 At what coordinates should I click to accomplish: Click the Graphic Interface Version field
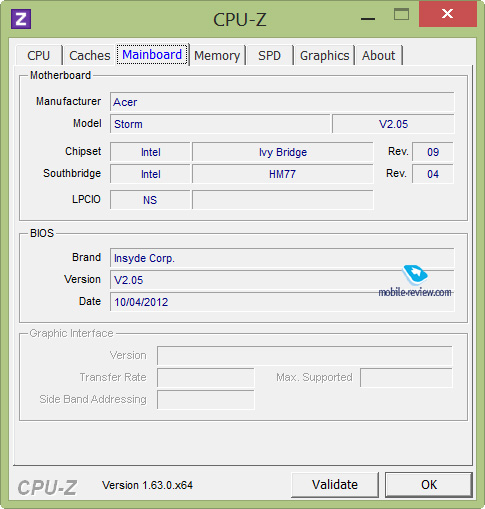[x=305, y=355]
